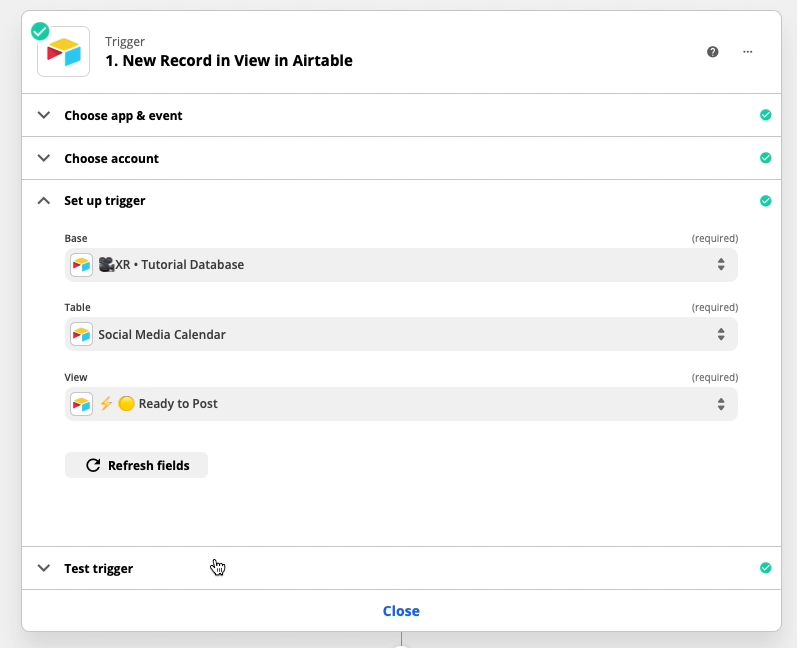
Task: Click the green check beside Set up trigger
Action: coord(765,201)
